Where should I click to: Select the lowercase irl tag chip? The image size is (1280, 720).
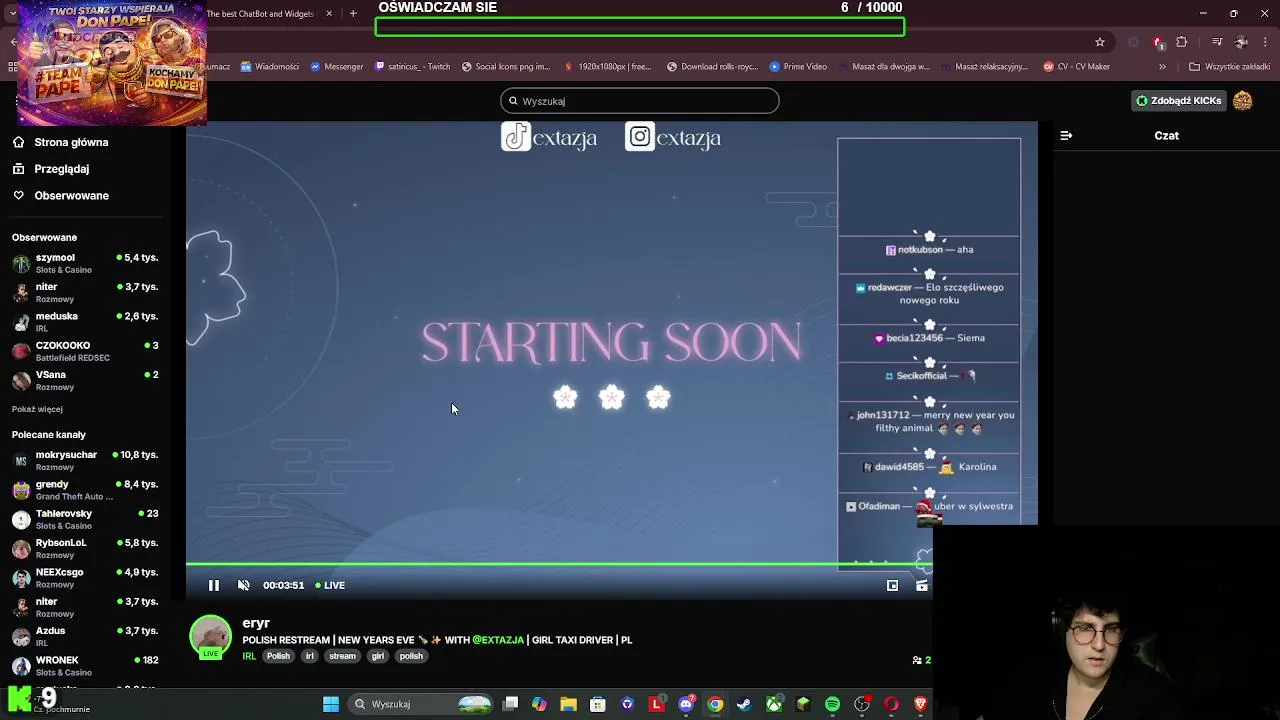tap(309, 656)
